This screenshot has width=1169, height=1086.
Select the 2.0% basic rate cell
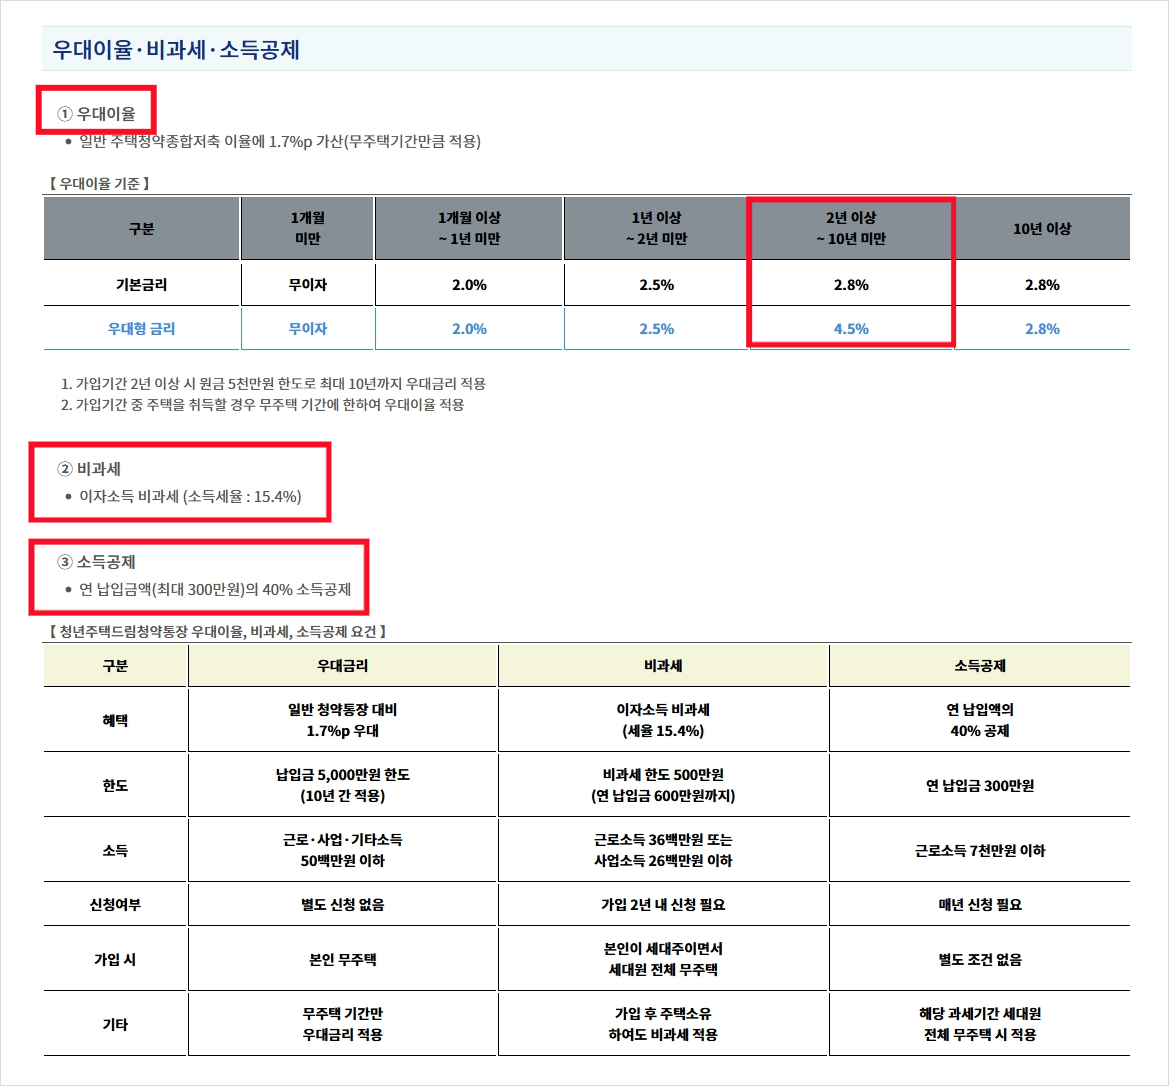point(468,284)
